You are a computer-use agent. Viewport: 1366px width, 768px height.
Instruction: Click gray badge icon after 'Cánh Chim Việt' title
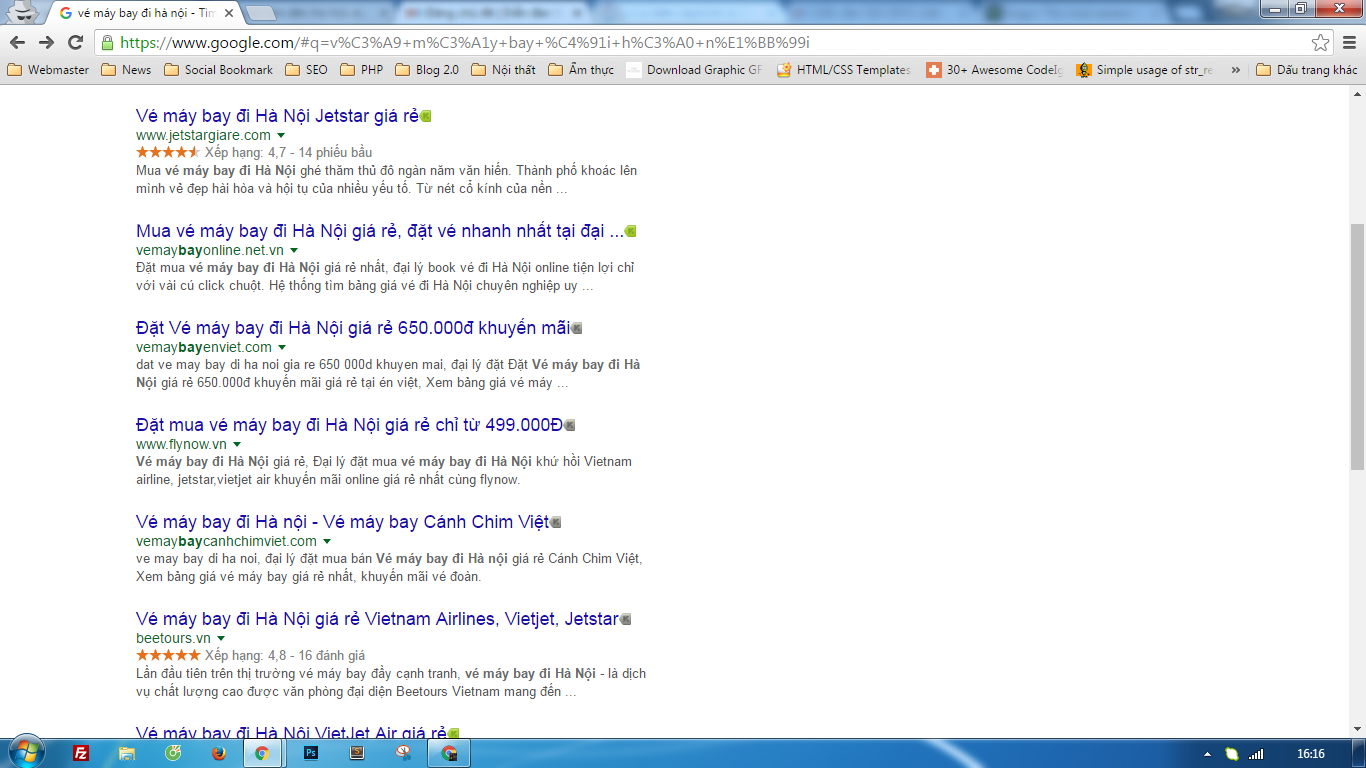point(556,522)
